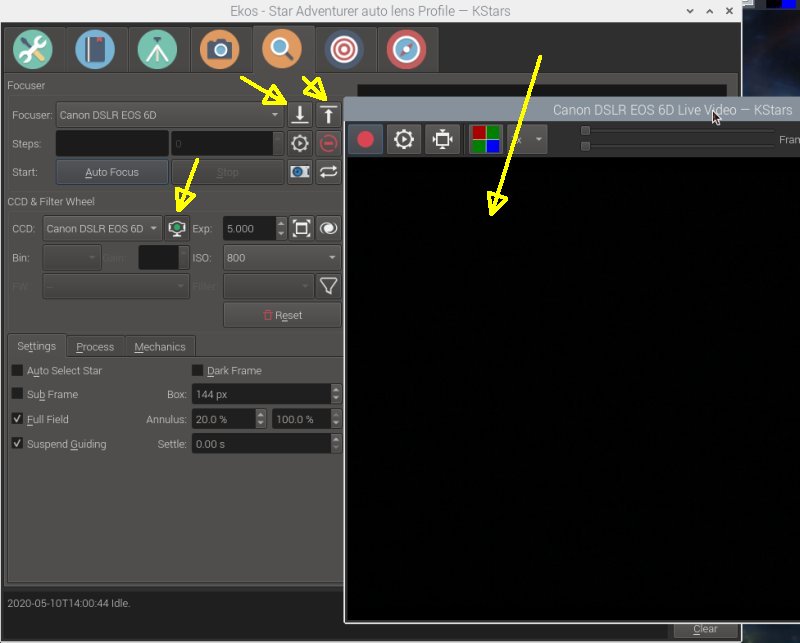Screen dimensions: 800x643
Task: Enable the Sub Frame checkbox
Action: point(17,393)
